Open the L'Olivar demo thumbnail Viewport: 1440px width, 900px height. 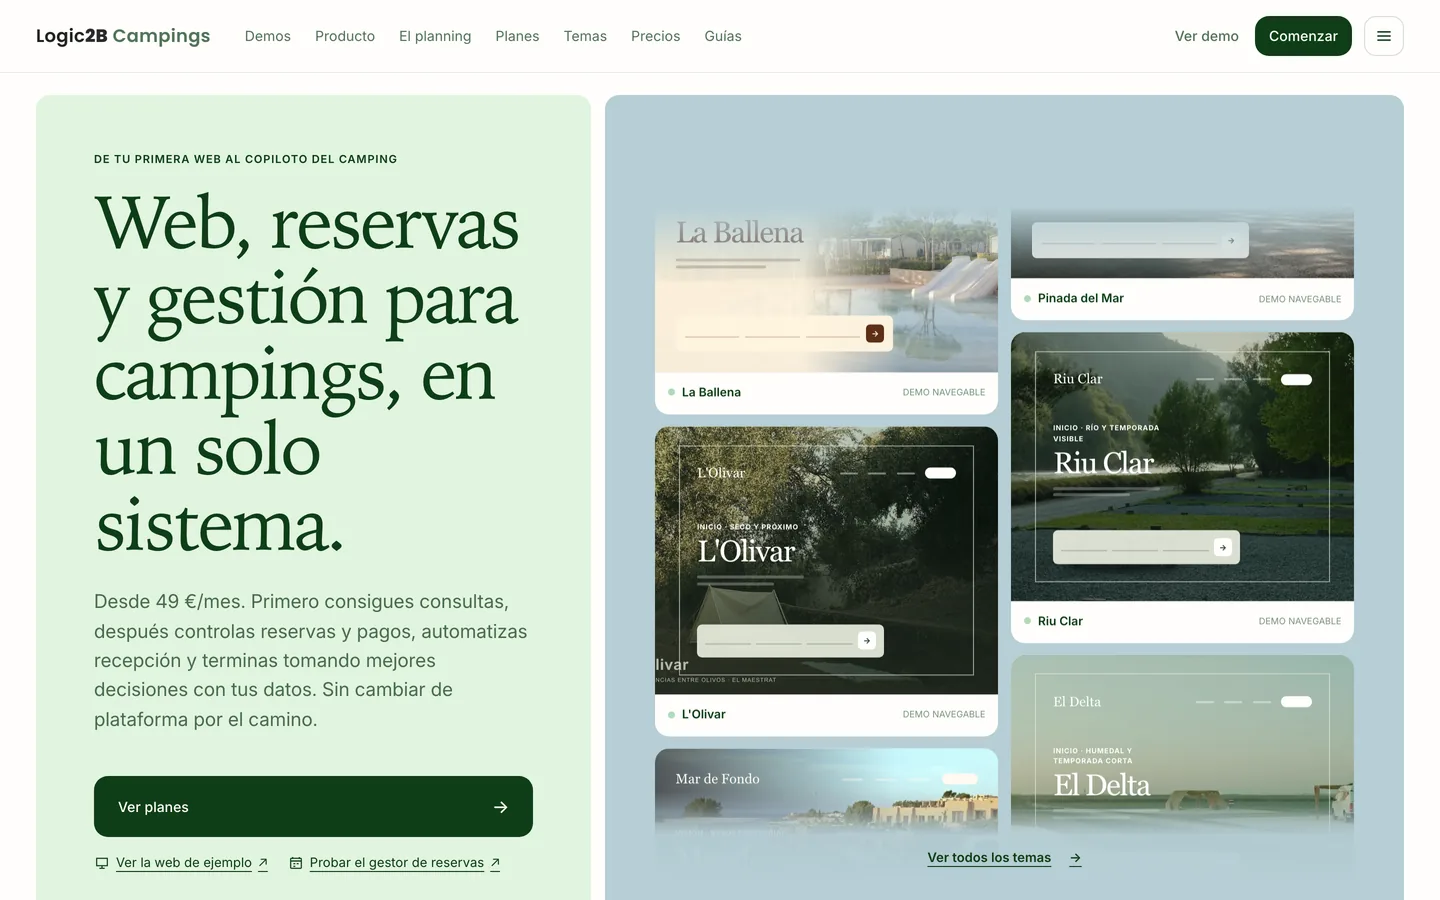coord(826,561)
